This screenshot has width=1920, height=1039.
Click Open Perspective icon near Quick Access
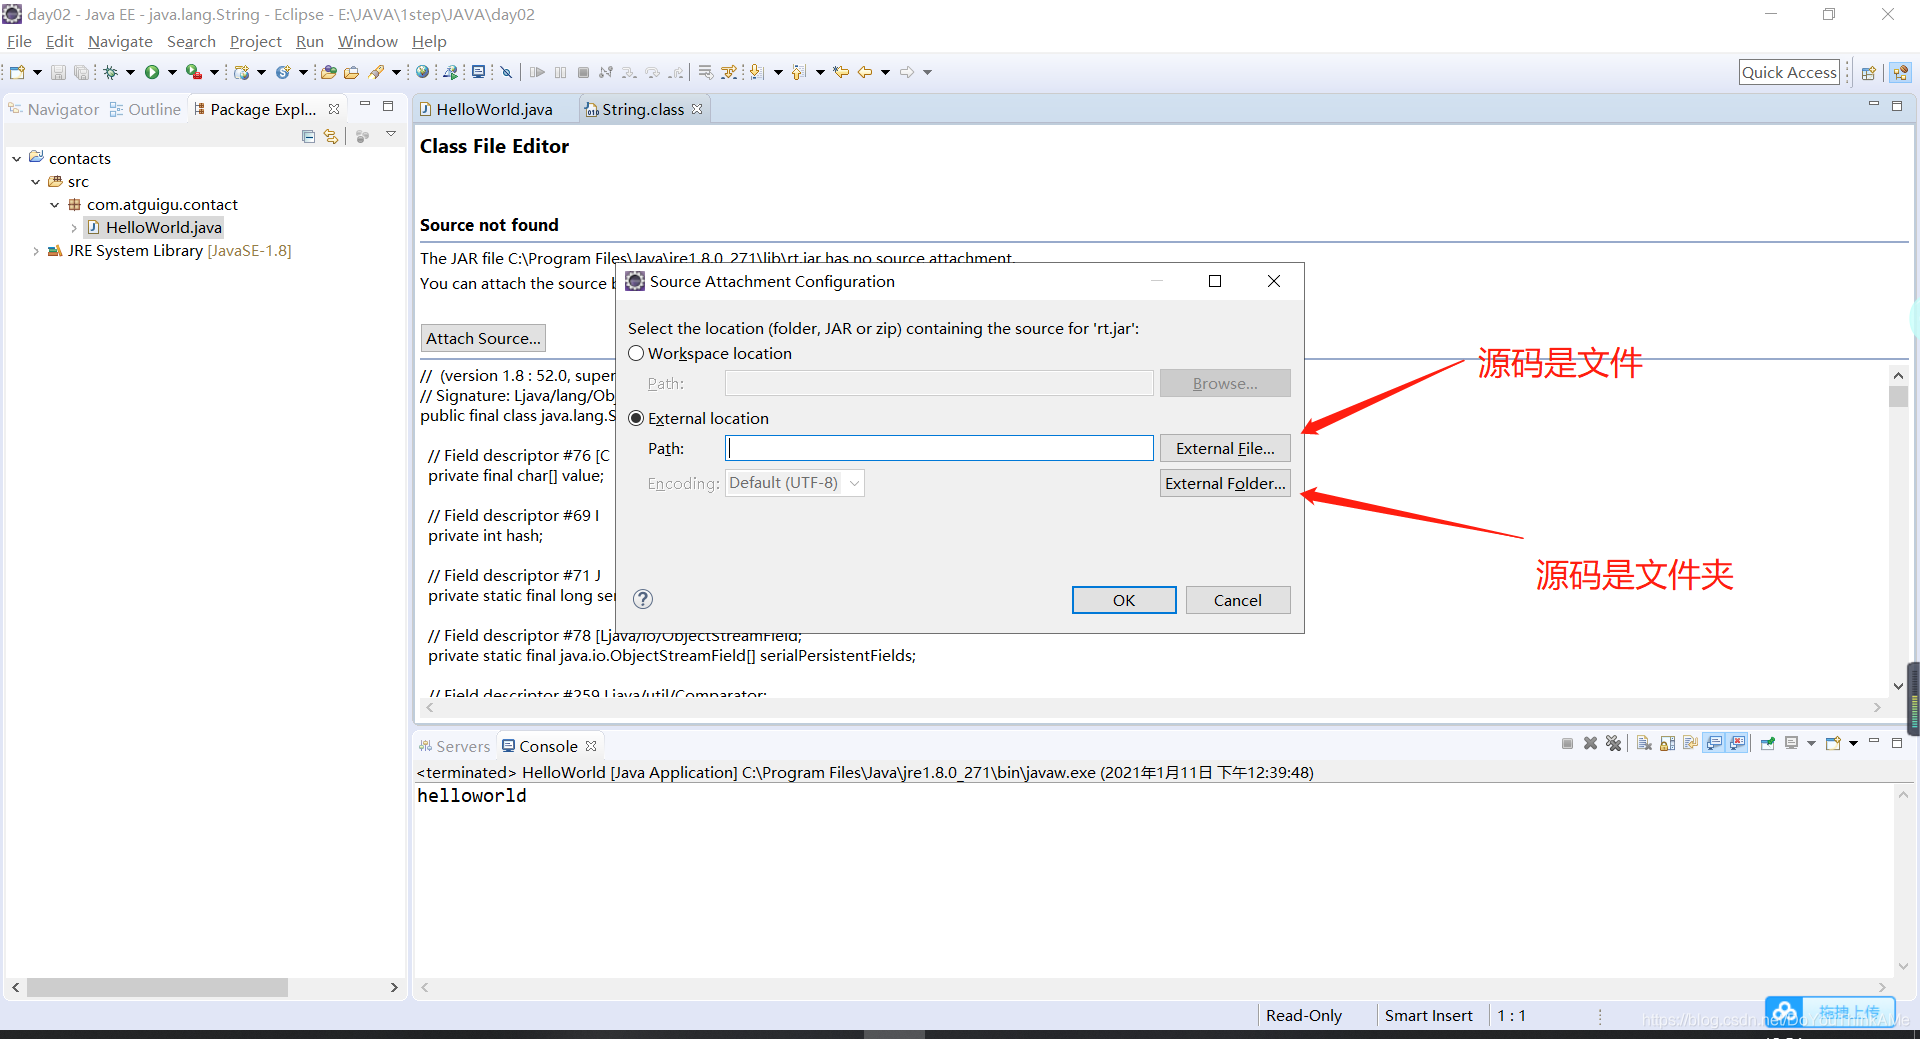pos(1868,72)
